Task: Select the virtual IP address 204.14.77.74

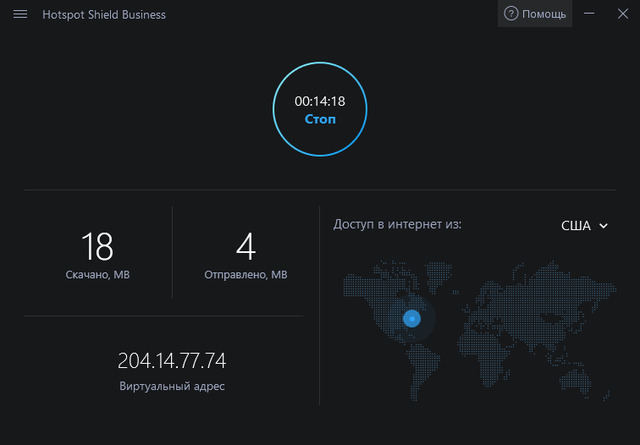Action: click(172, 360)
